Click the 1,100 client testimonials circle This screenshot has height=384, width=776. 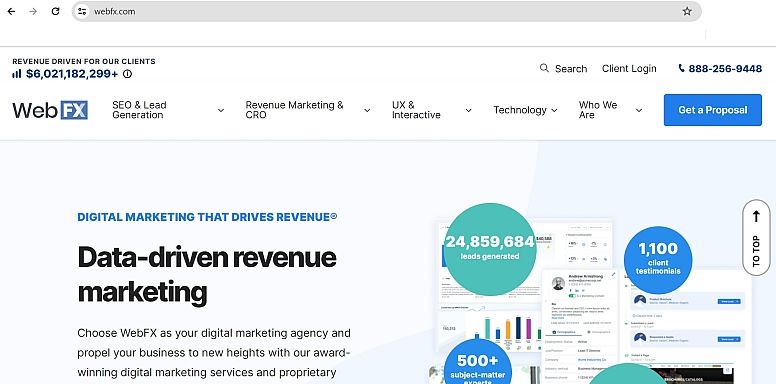658,260
